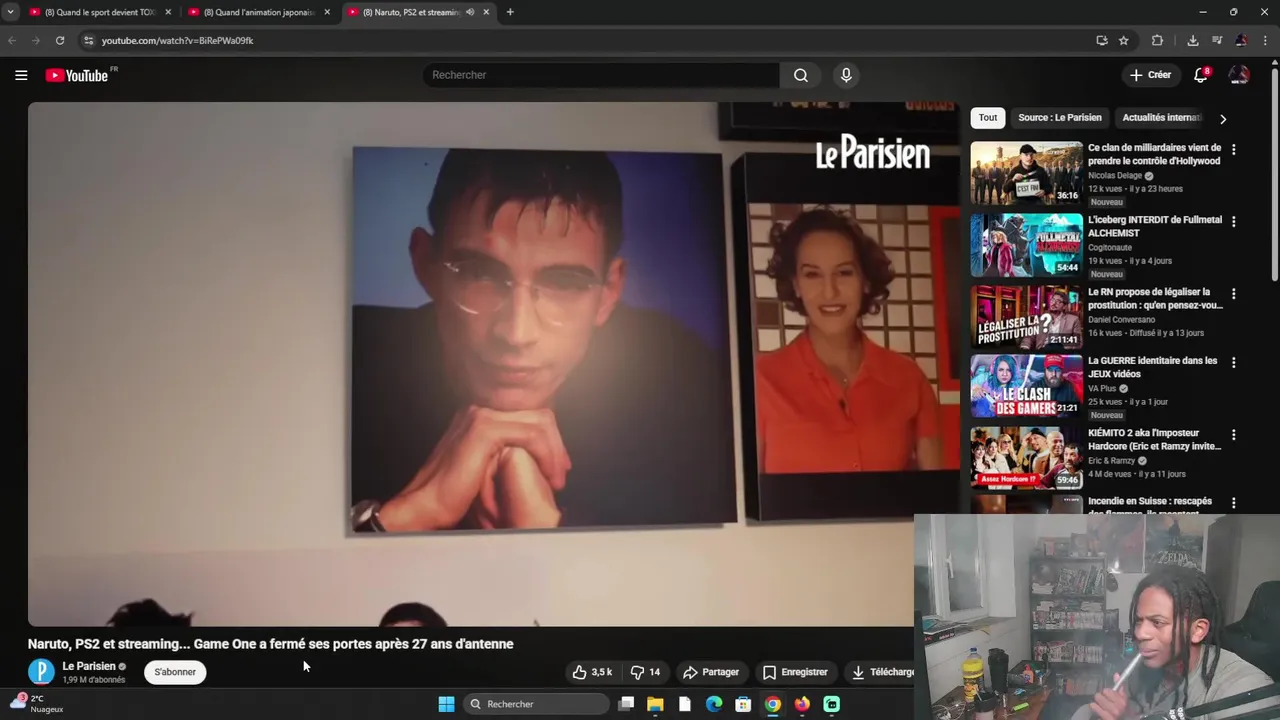Open options for RN prostitution video
1280x720 pixels.
[x=1233, y=294]
